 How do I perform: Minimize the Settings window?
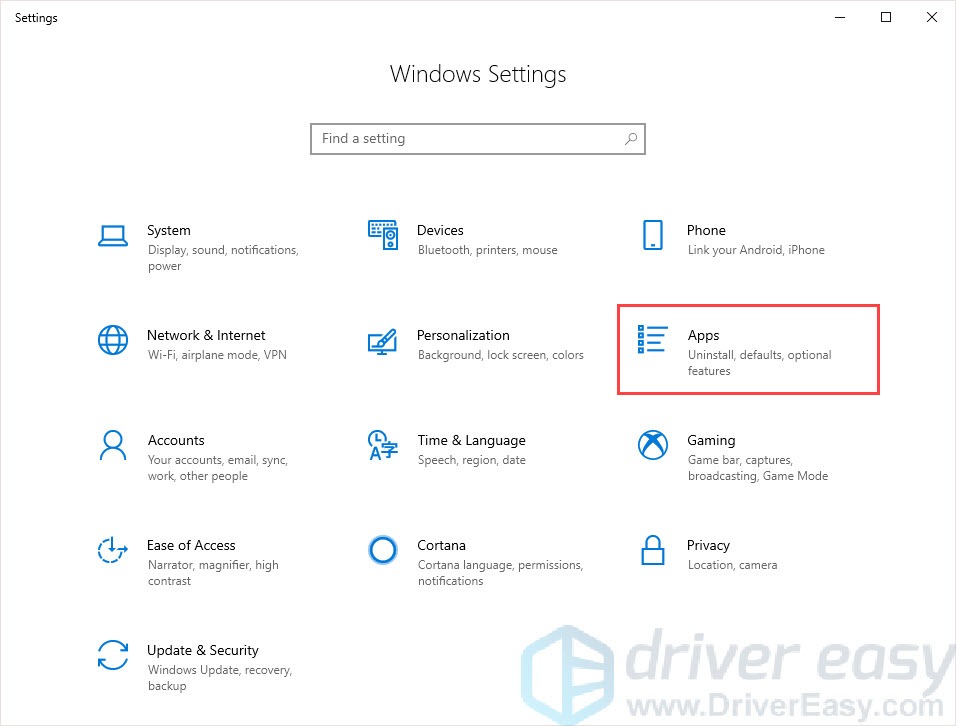840,17
